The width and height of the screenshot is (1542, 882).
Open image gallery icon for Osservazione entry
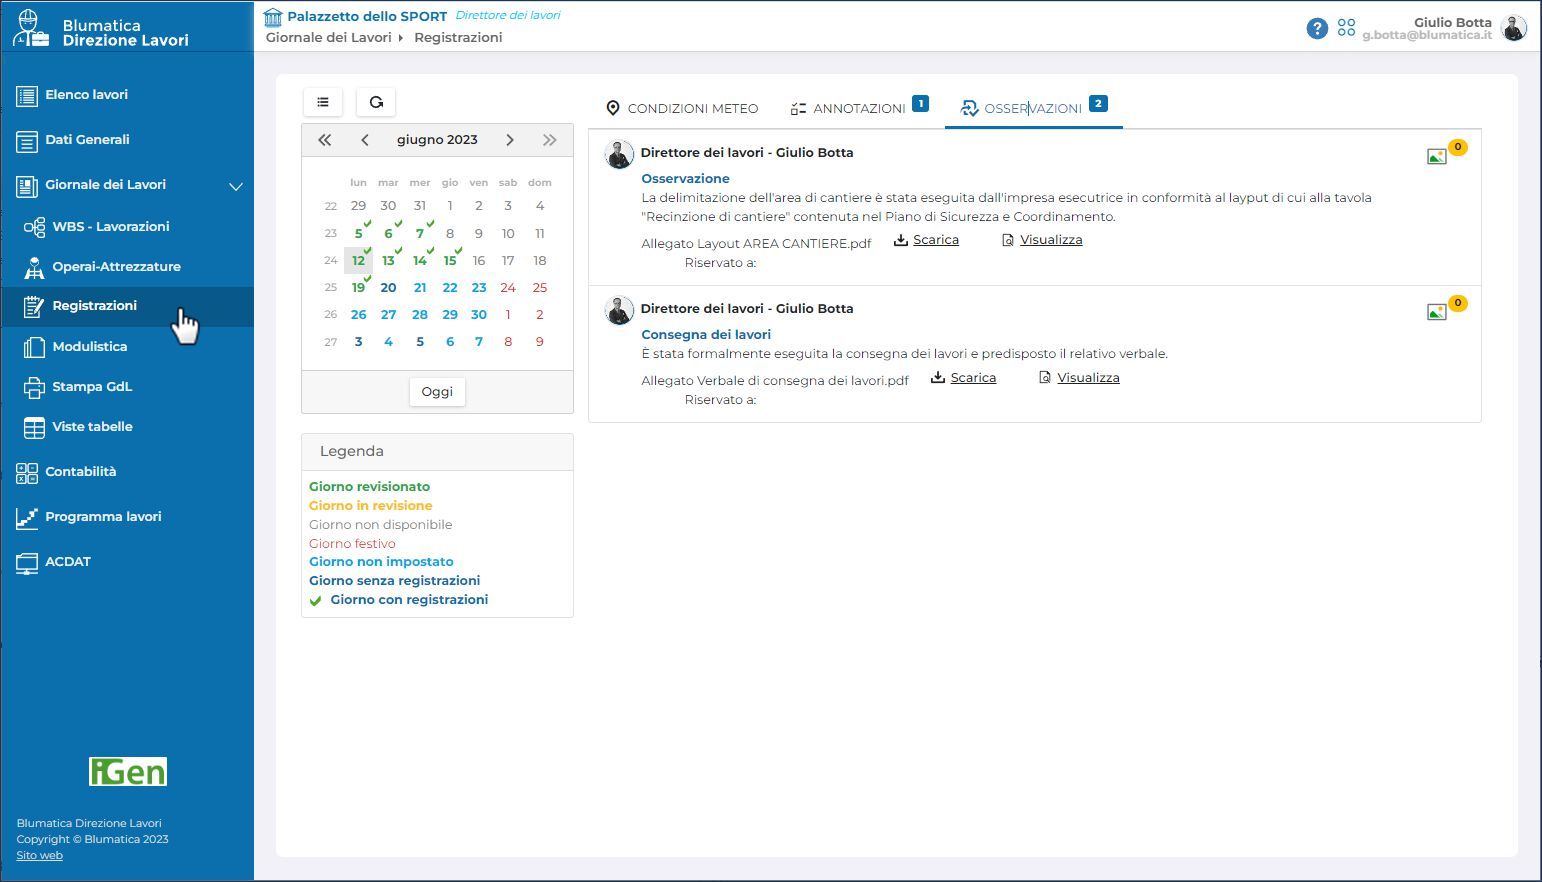pos(1437,157)
